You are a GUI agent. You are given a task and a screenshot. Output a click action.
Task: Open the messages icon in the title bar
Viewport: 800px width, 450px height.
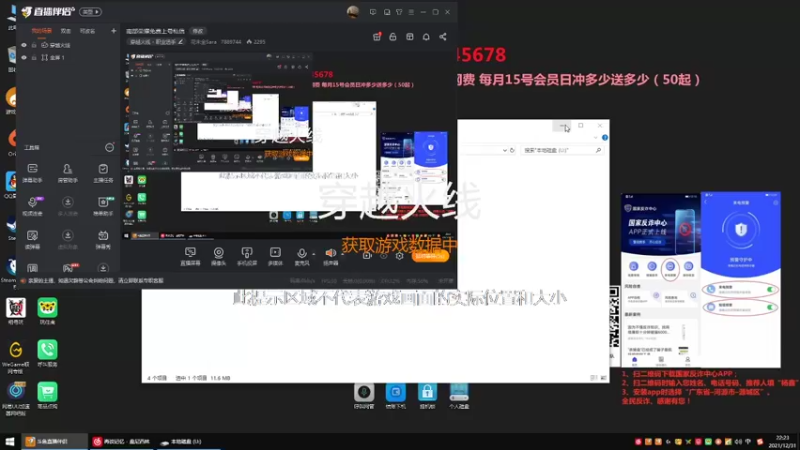(373, 12)
